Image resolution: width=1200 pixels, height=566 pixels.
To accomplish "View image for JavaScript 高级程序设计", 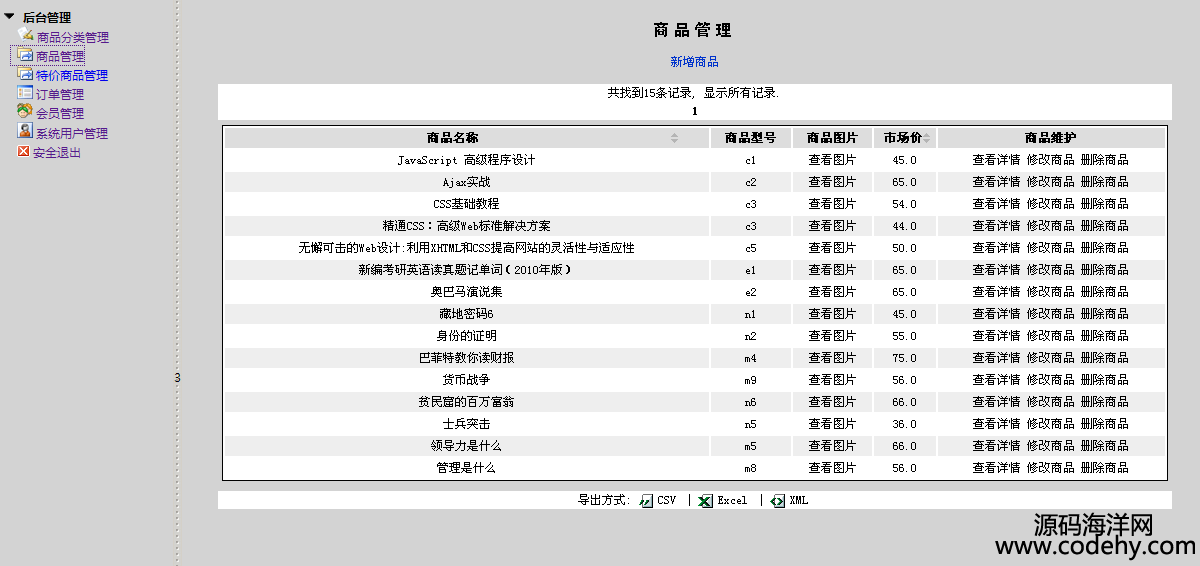I will pos(832,160).
